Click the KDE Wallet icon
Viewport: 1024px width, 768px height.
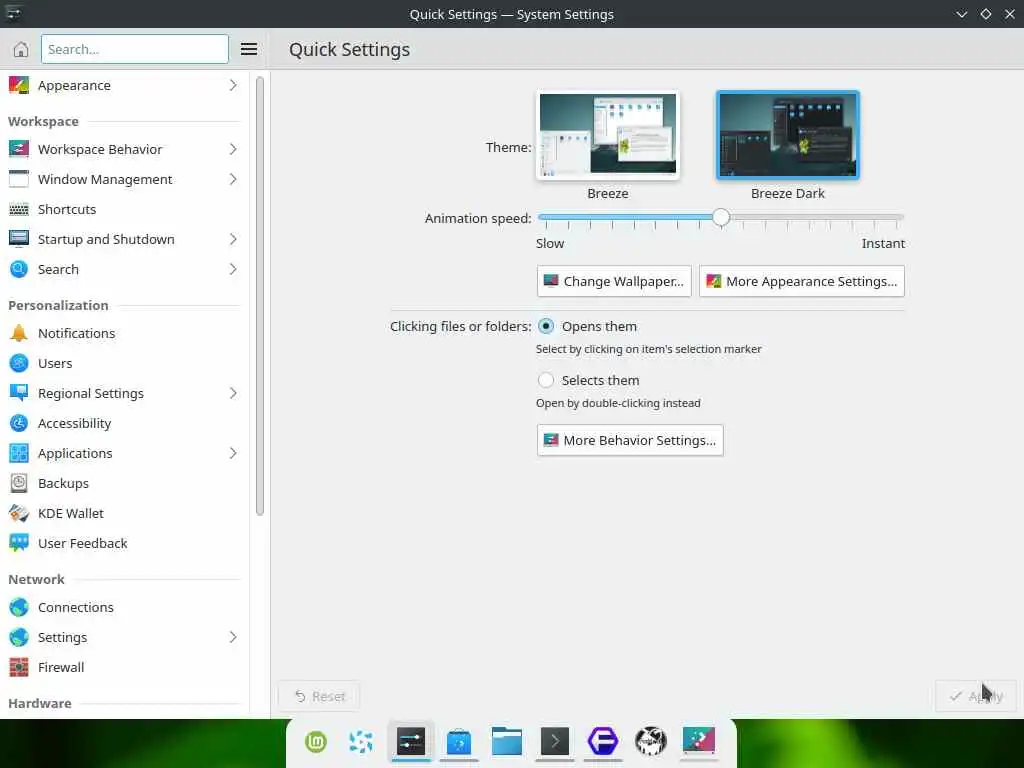[19, 513]
